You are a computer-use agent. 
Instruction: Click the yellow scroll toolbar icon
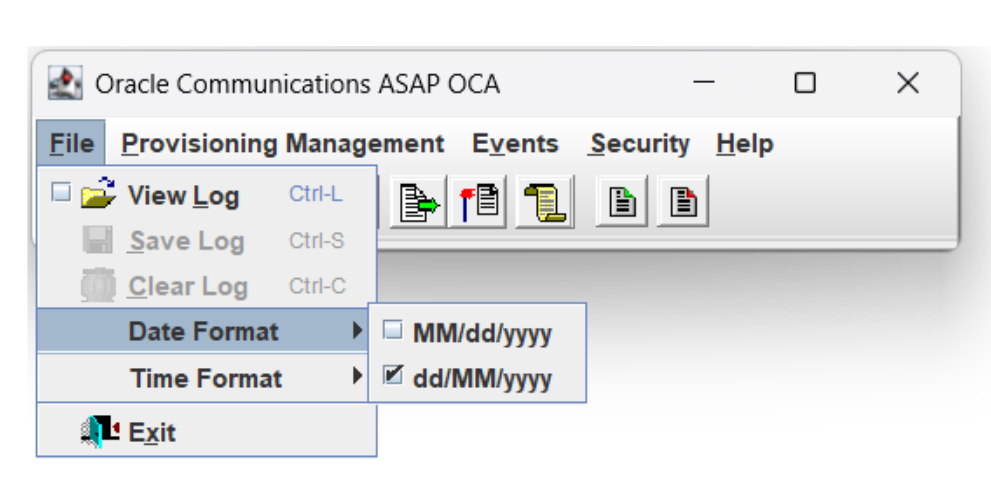(545, 202)
